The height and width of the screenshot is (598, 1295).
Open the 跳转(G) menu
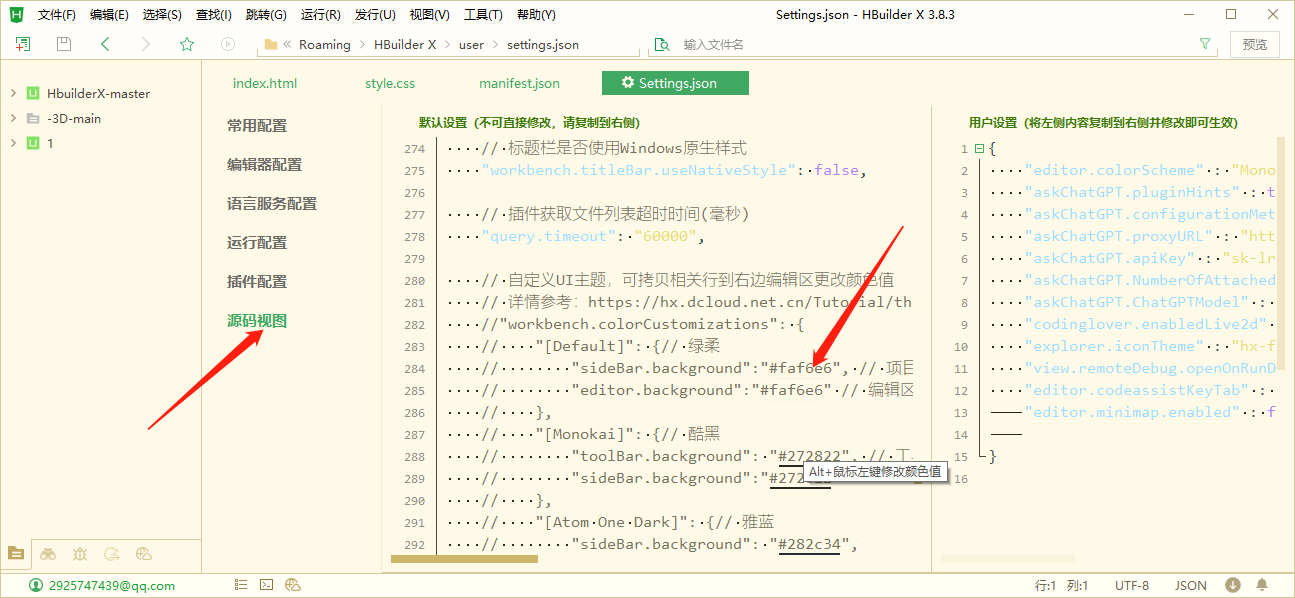coord(265,14)
